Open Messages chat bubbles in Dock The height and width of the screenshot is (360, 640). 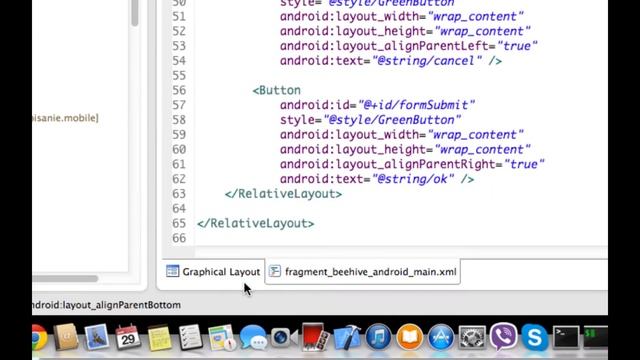tap(253, 337)
